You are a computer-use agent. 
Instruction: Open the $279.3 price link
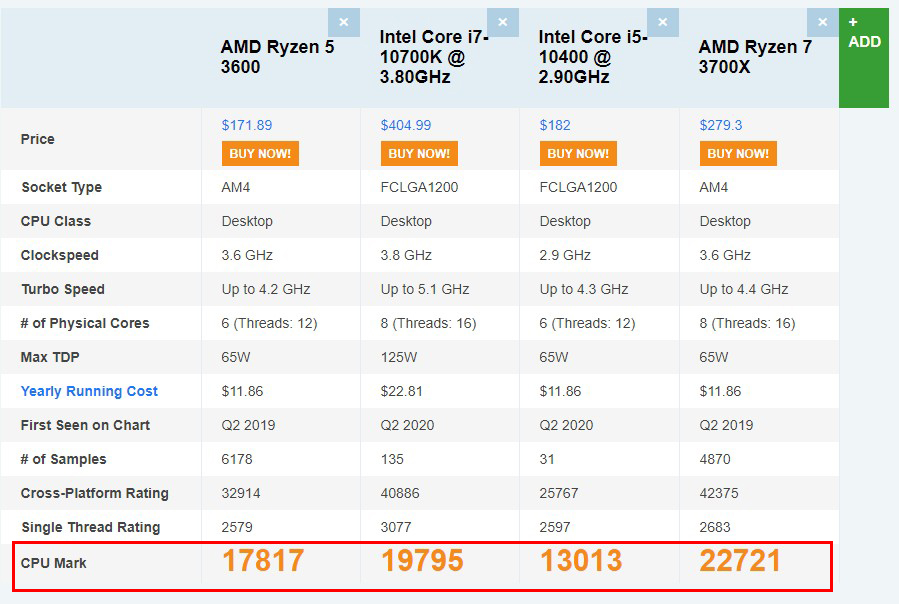pyautogui.click(x=721, y=125)
